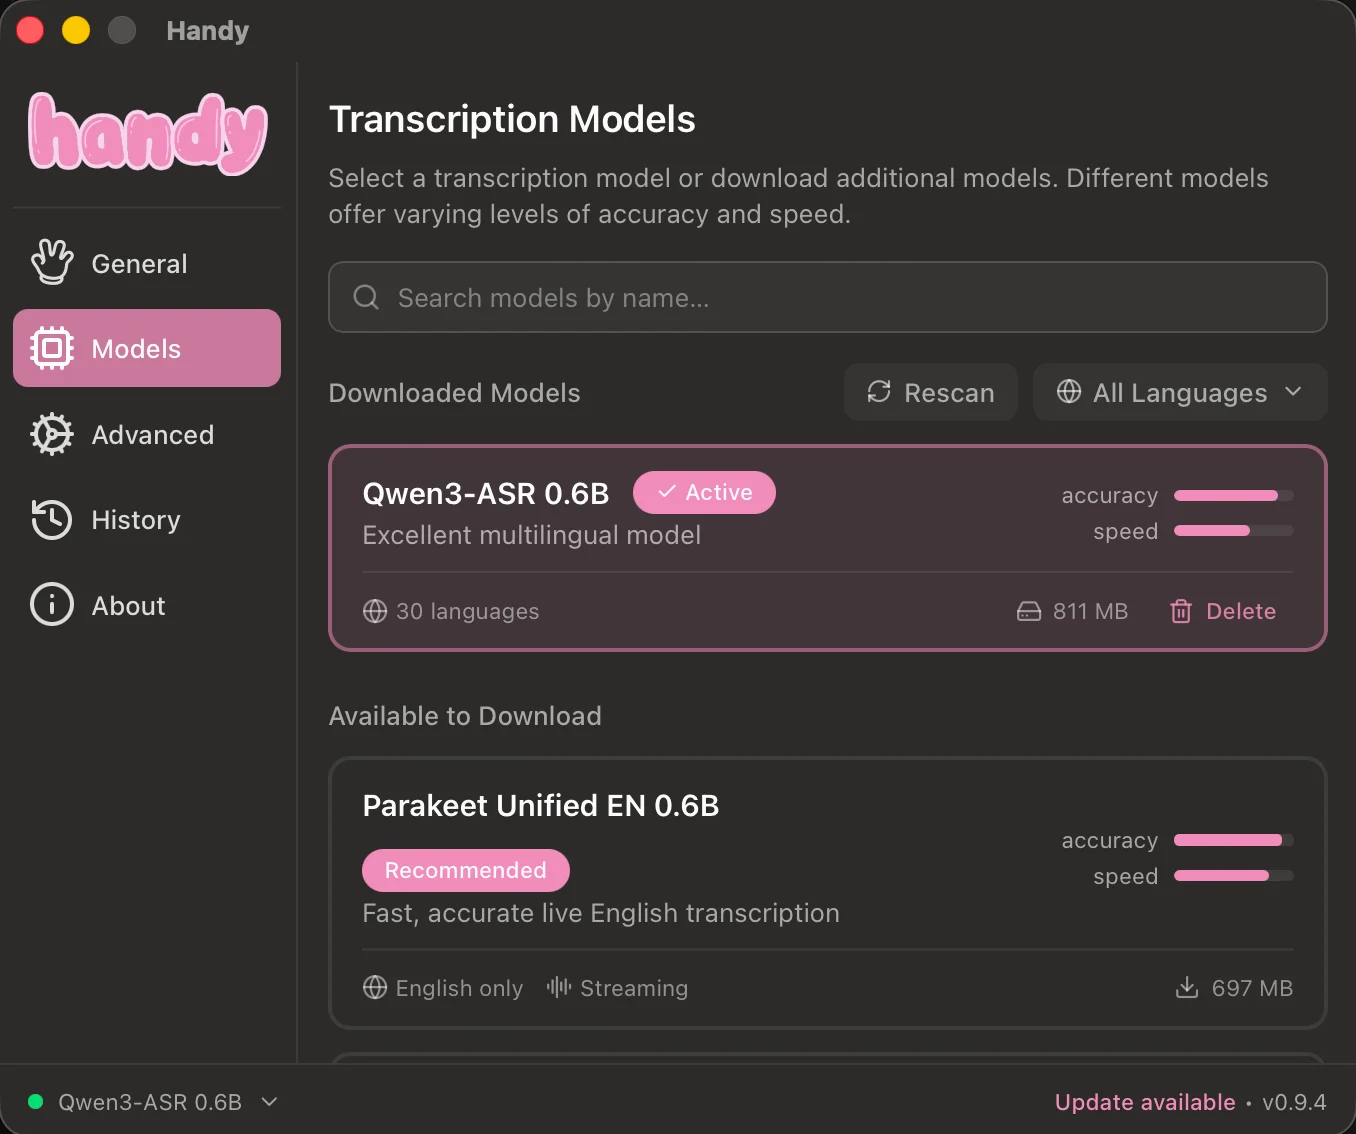Click the Qwen3-ASR accuracy bar
This screenshot has height=1134, width=1356.
1234,495
